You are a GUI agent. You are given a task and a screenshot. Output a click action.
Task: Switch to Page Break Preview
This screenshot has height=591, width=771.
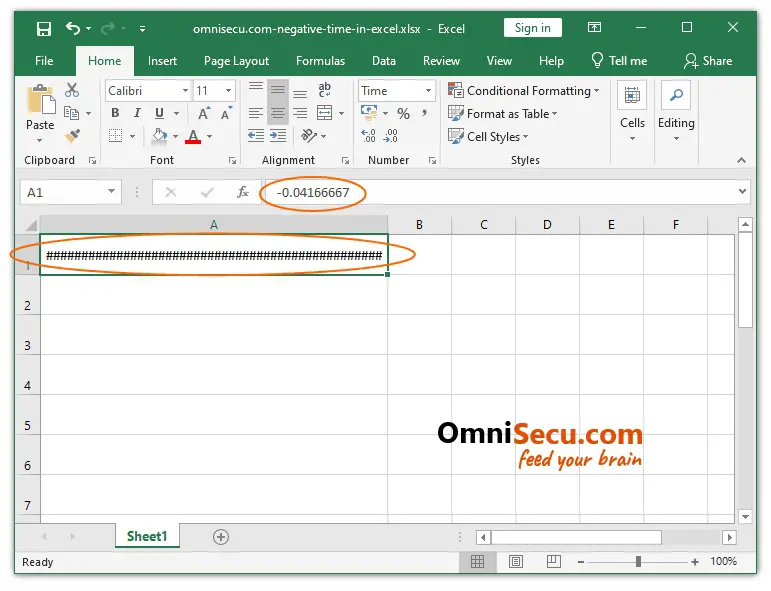[x=554, y=561]
